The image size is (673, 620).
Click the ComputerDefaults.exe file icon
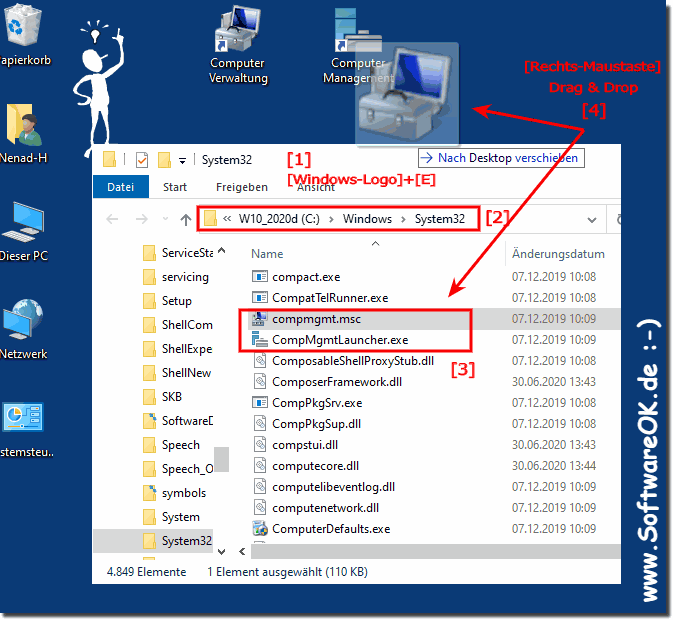pyautogui.click(x=260, y=529)
